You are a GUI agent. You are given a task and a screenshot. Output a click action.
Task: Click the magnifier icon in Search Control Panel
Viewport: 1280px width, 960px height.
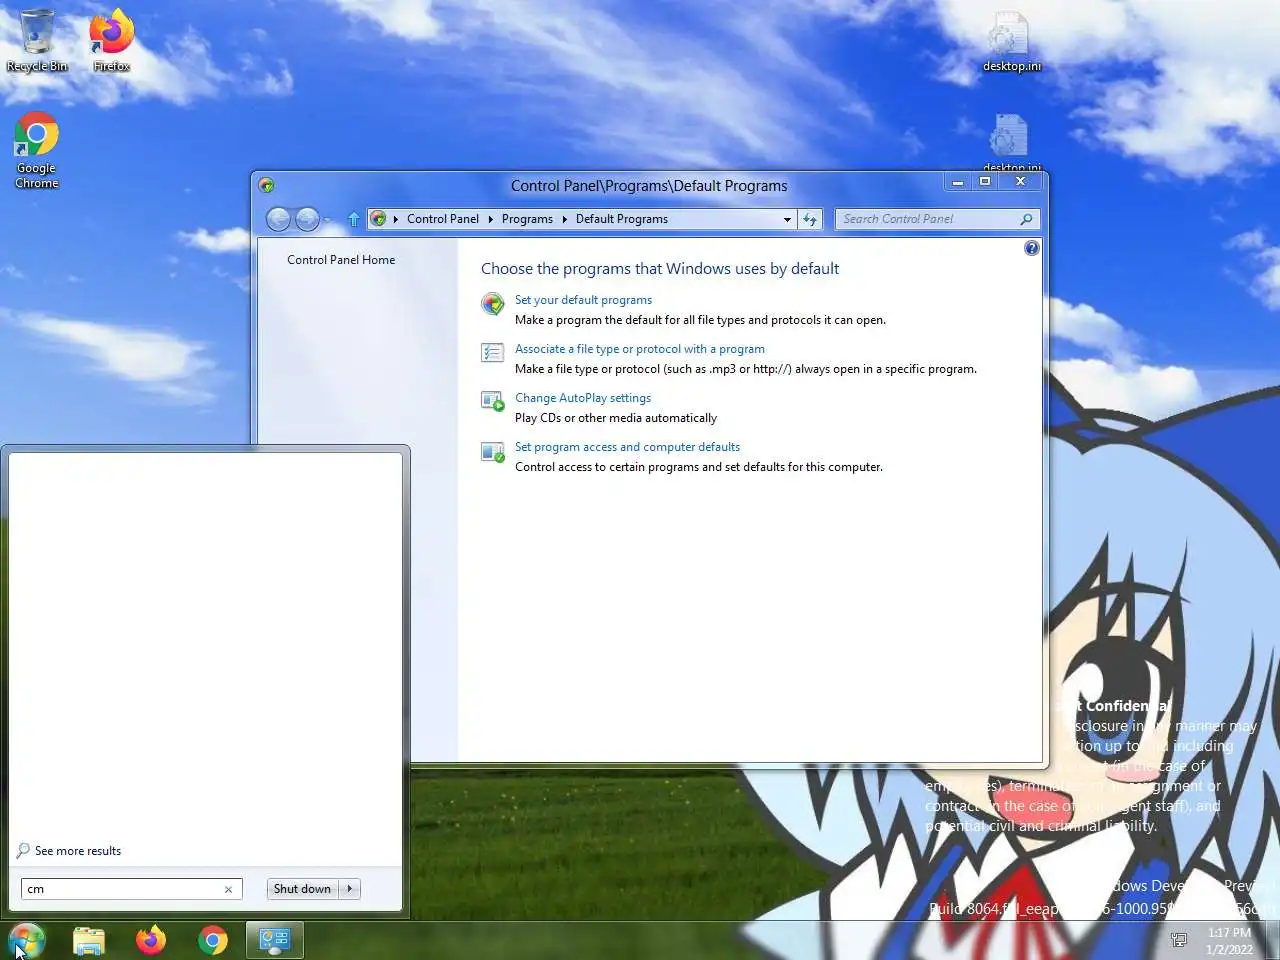1026,219
